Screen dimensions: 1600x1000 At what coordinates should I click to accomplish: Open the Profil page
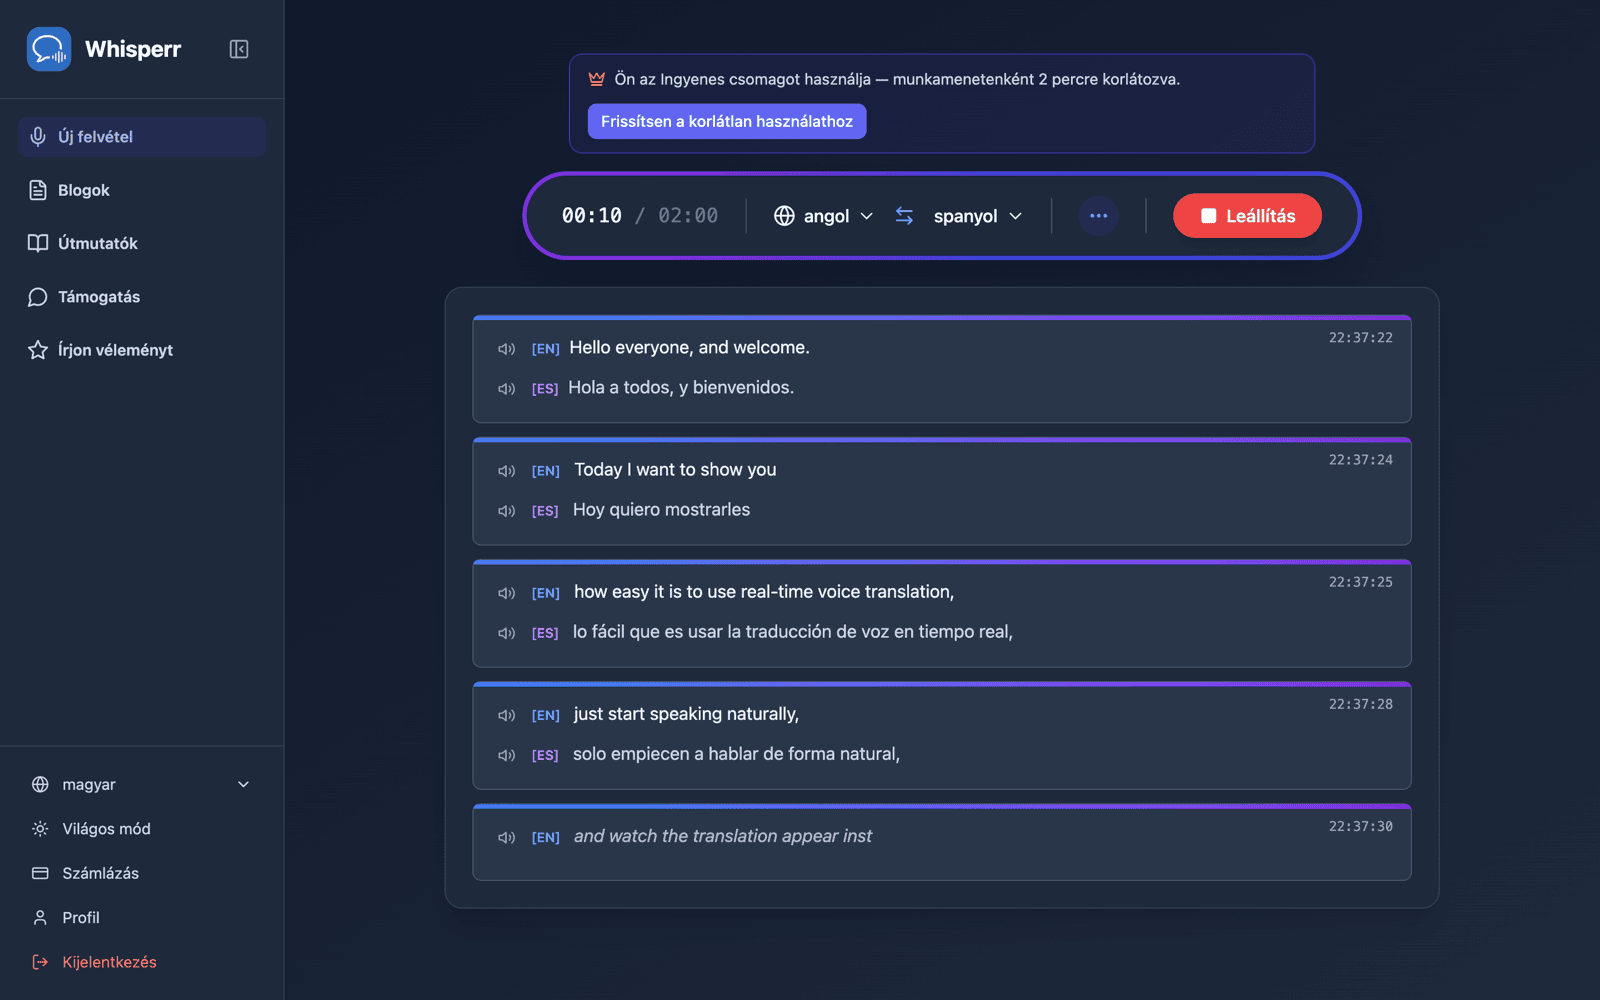[x=141, y=918]
